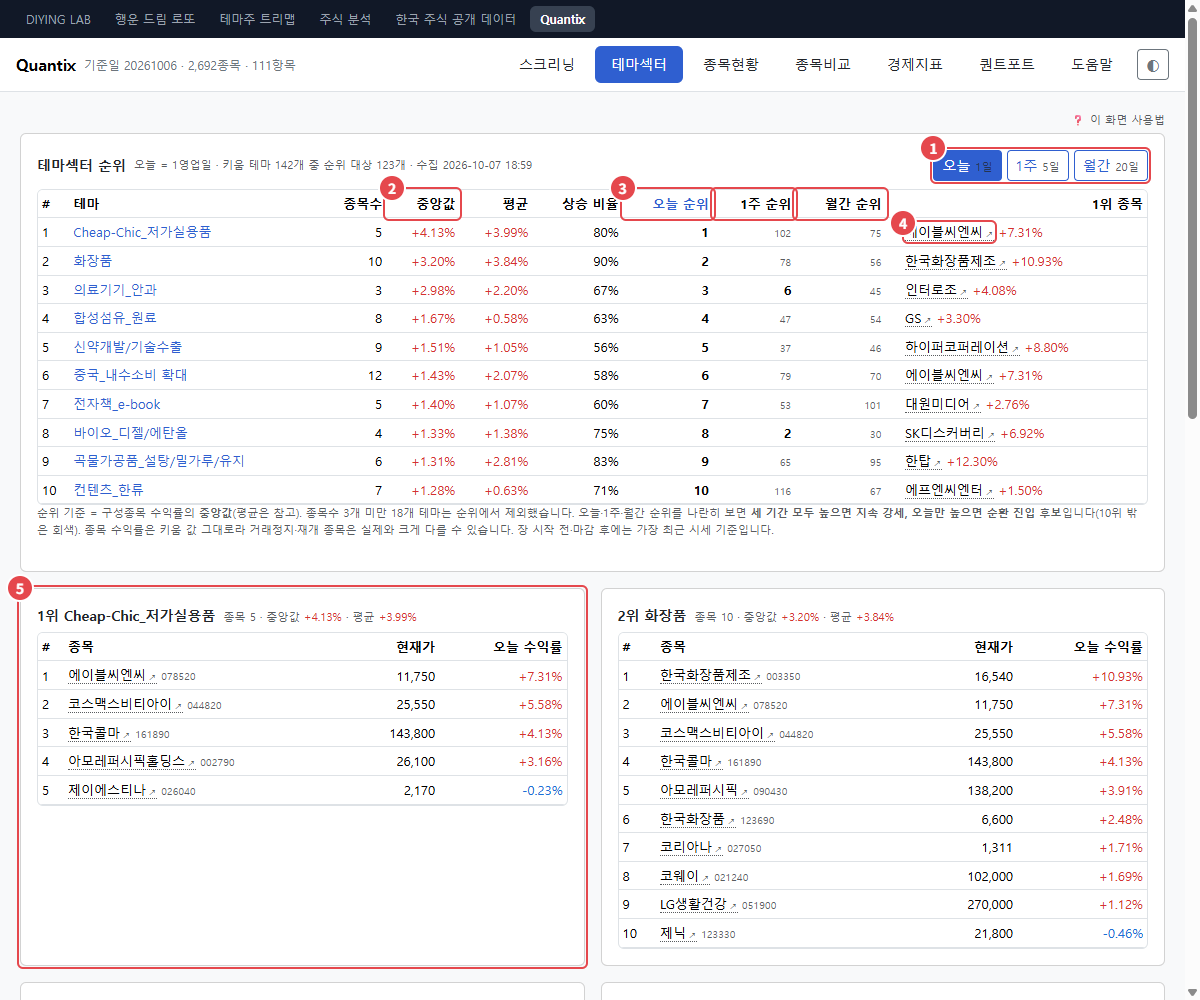Open the 화장품 theme in ranking table
The image size is (1200, 1000).
(x=92, y=261)
